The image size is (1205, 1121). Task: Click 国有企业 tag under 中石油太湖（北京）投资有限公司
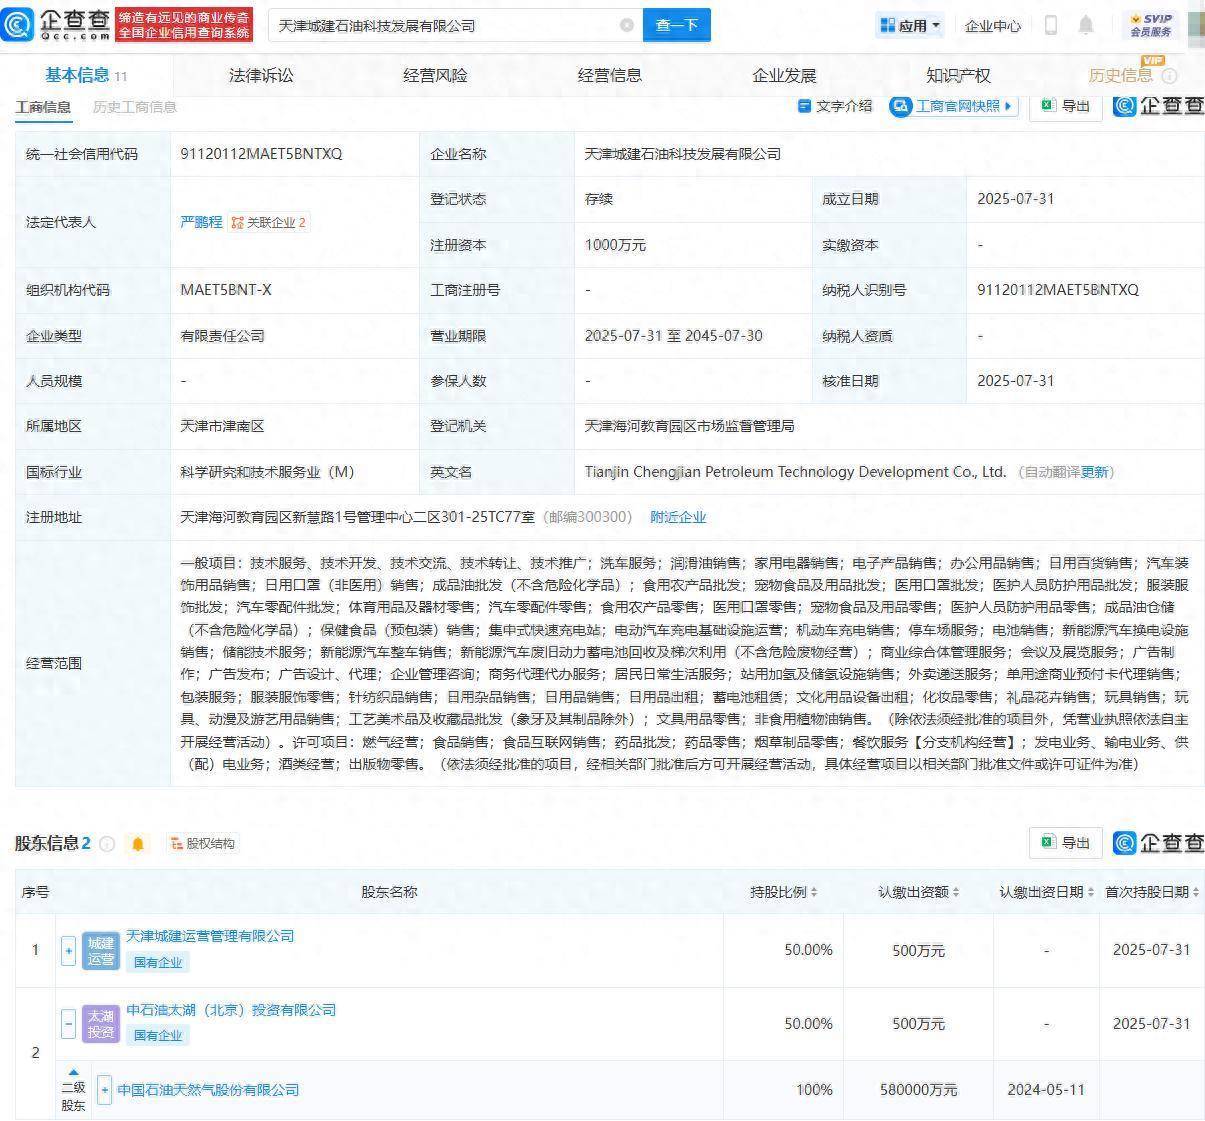[x=158, y=1036]
